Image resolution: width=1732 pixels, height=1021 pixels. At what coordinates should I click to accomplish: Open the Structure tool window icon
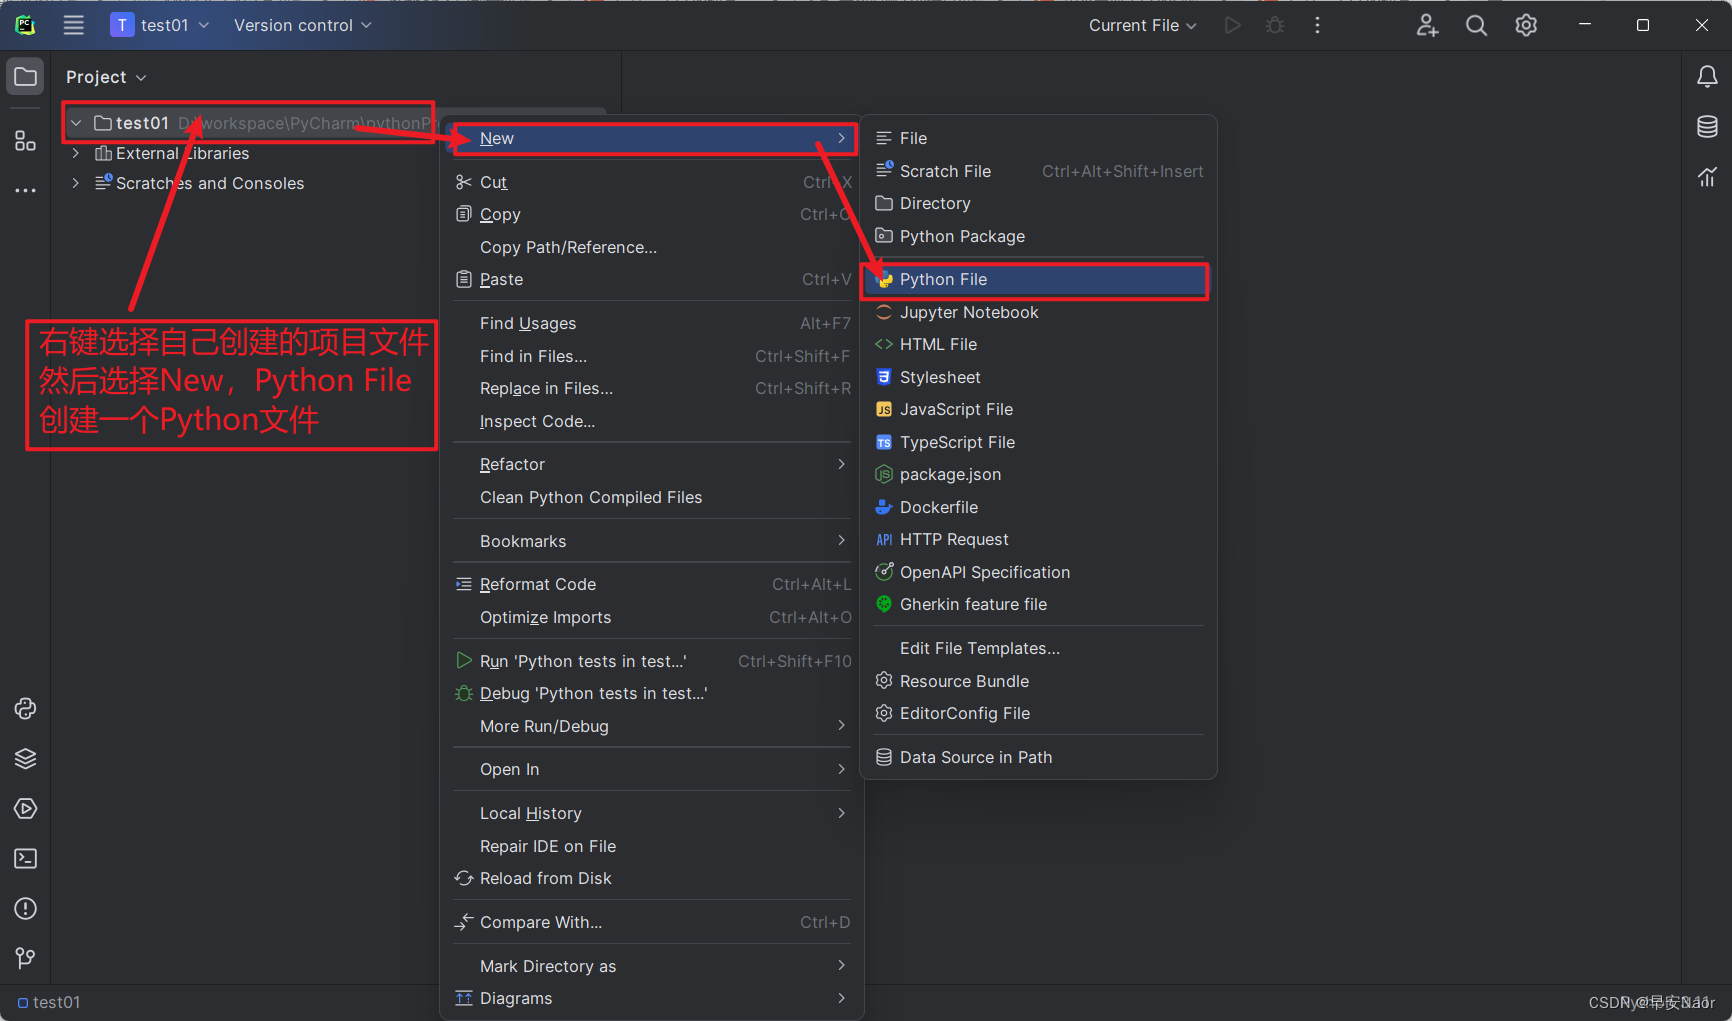click(x=26, y=141)
